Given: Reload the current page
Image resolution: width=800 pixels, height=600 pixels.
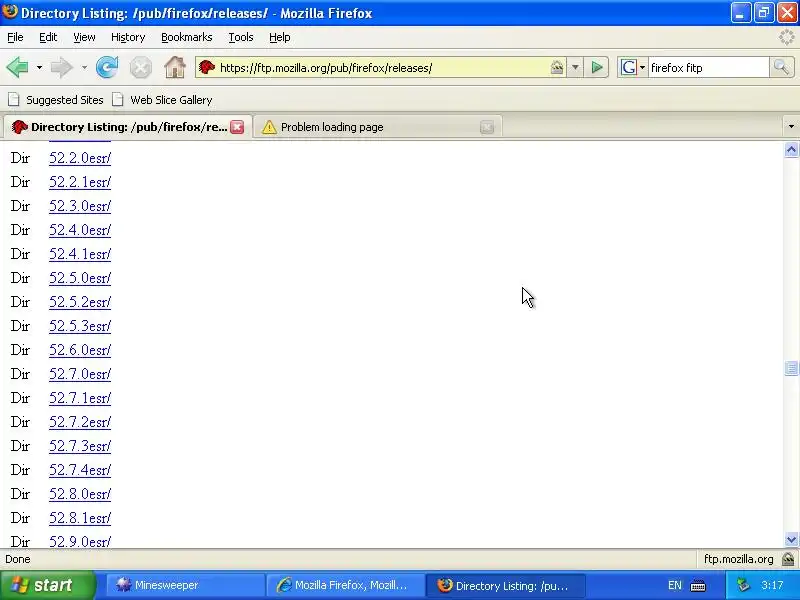Looking at the screenshot, I should 107,67.
